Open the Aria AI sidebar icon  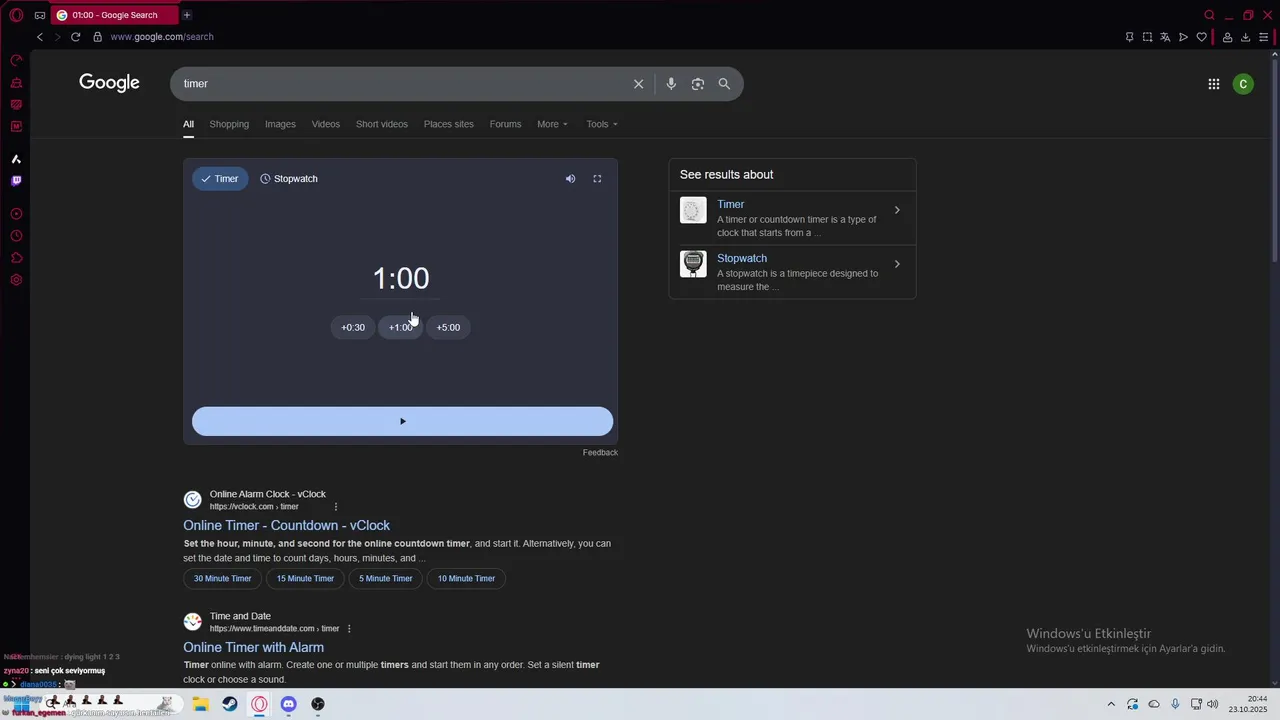[16, 159]
